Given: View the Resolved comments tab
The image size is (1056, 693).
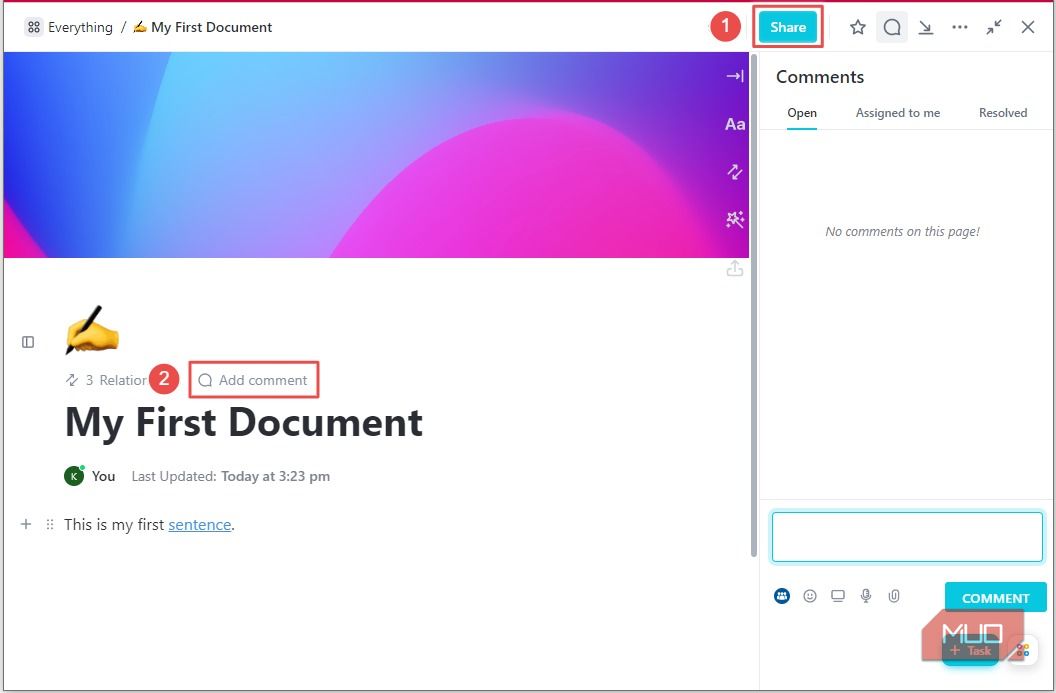Looking at the screenshot, I should (x=1003, y=113).
